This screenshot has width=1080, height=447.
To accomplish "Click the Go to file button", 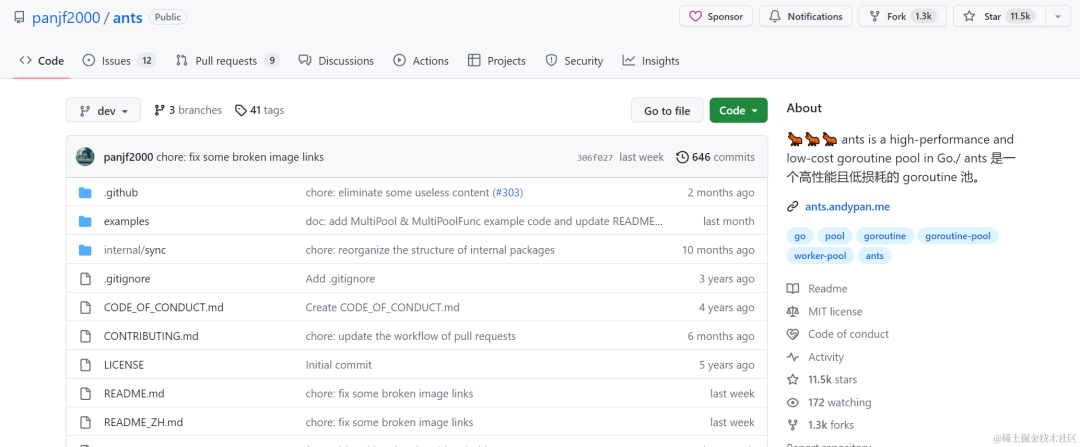I will click(667, 110).
